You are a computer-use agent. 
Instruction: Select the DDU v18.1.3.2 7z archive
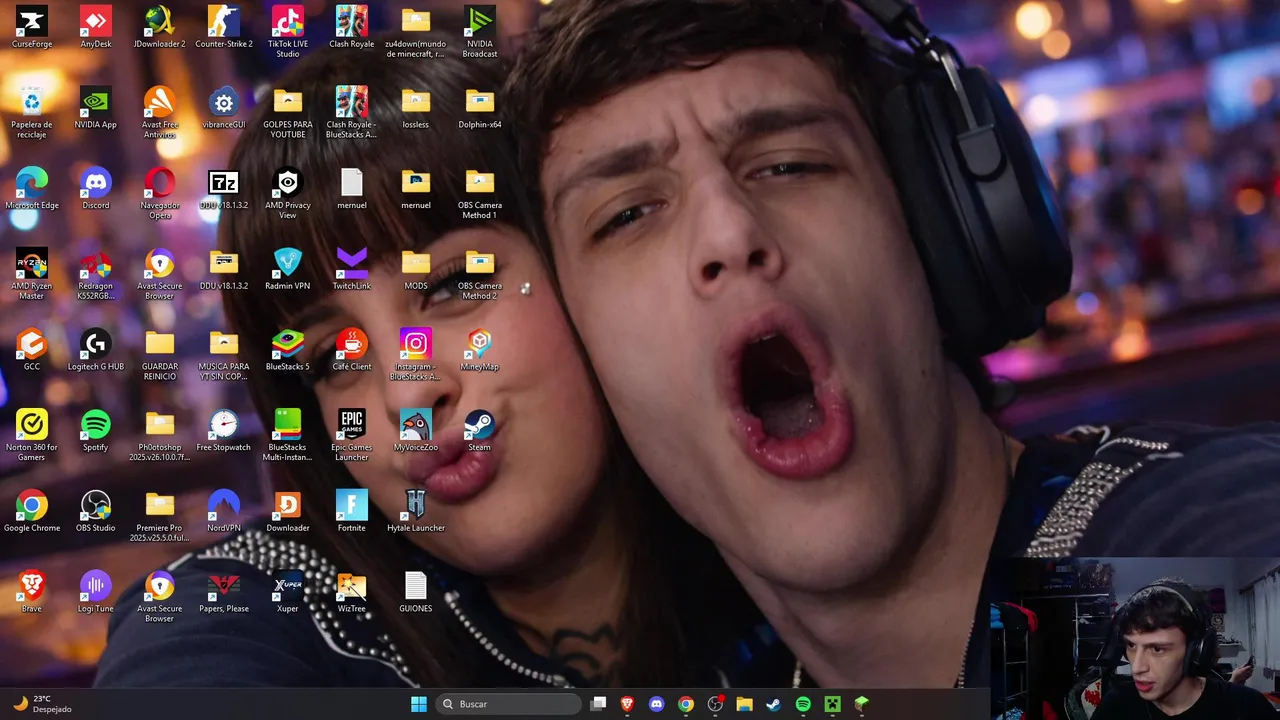point(224,189)
